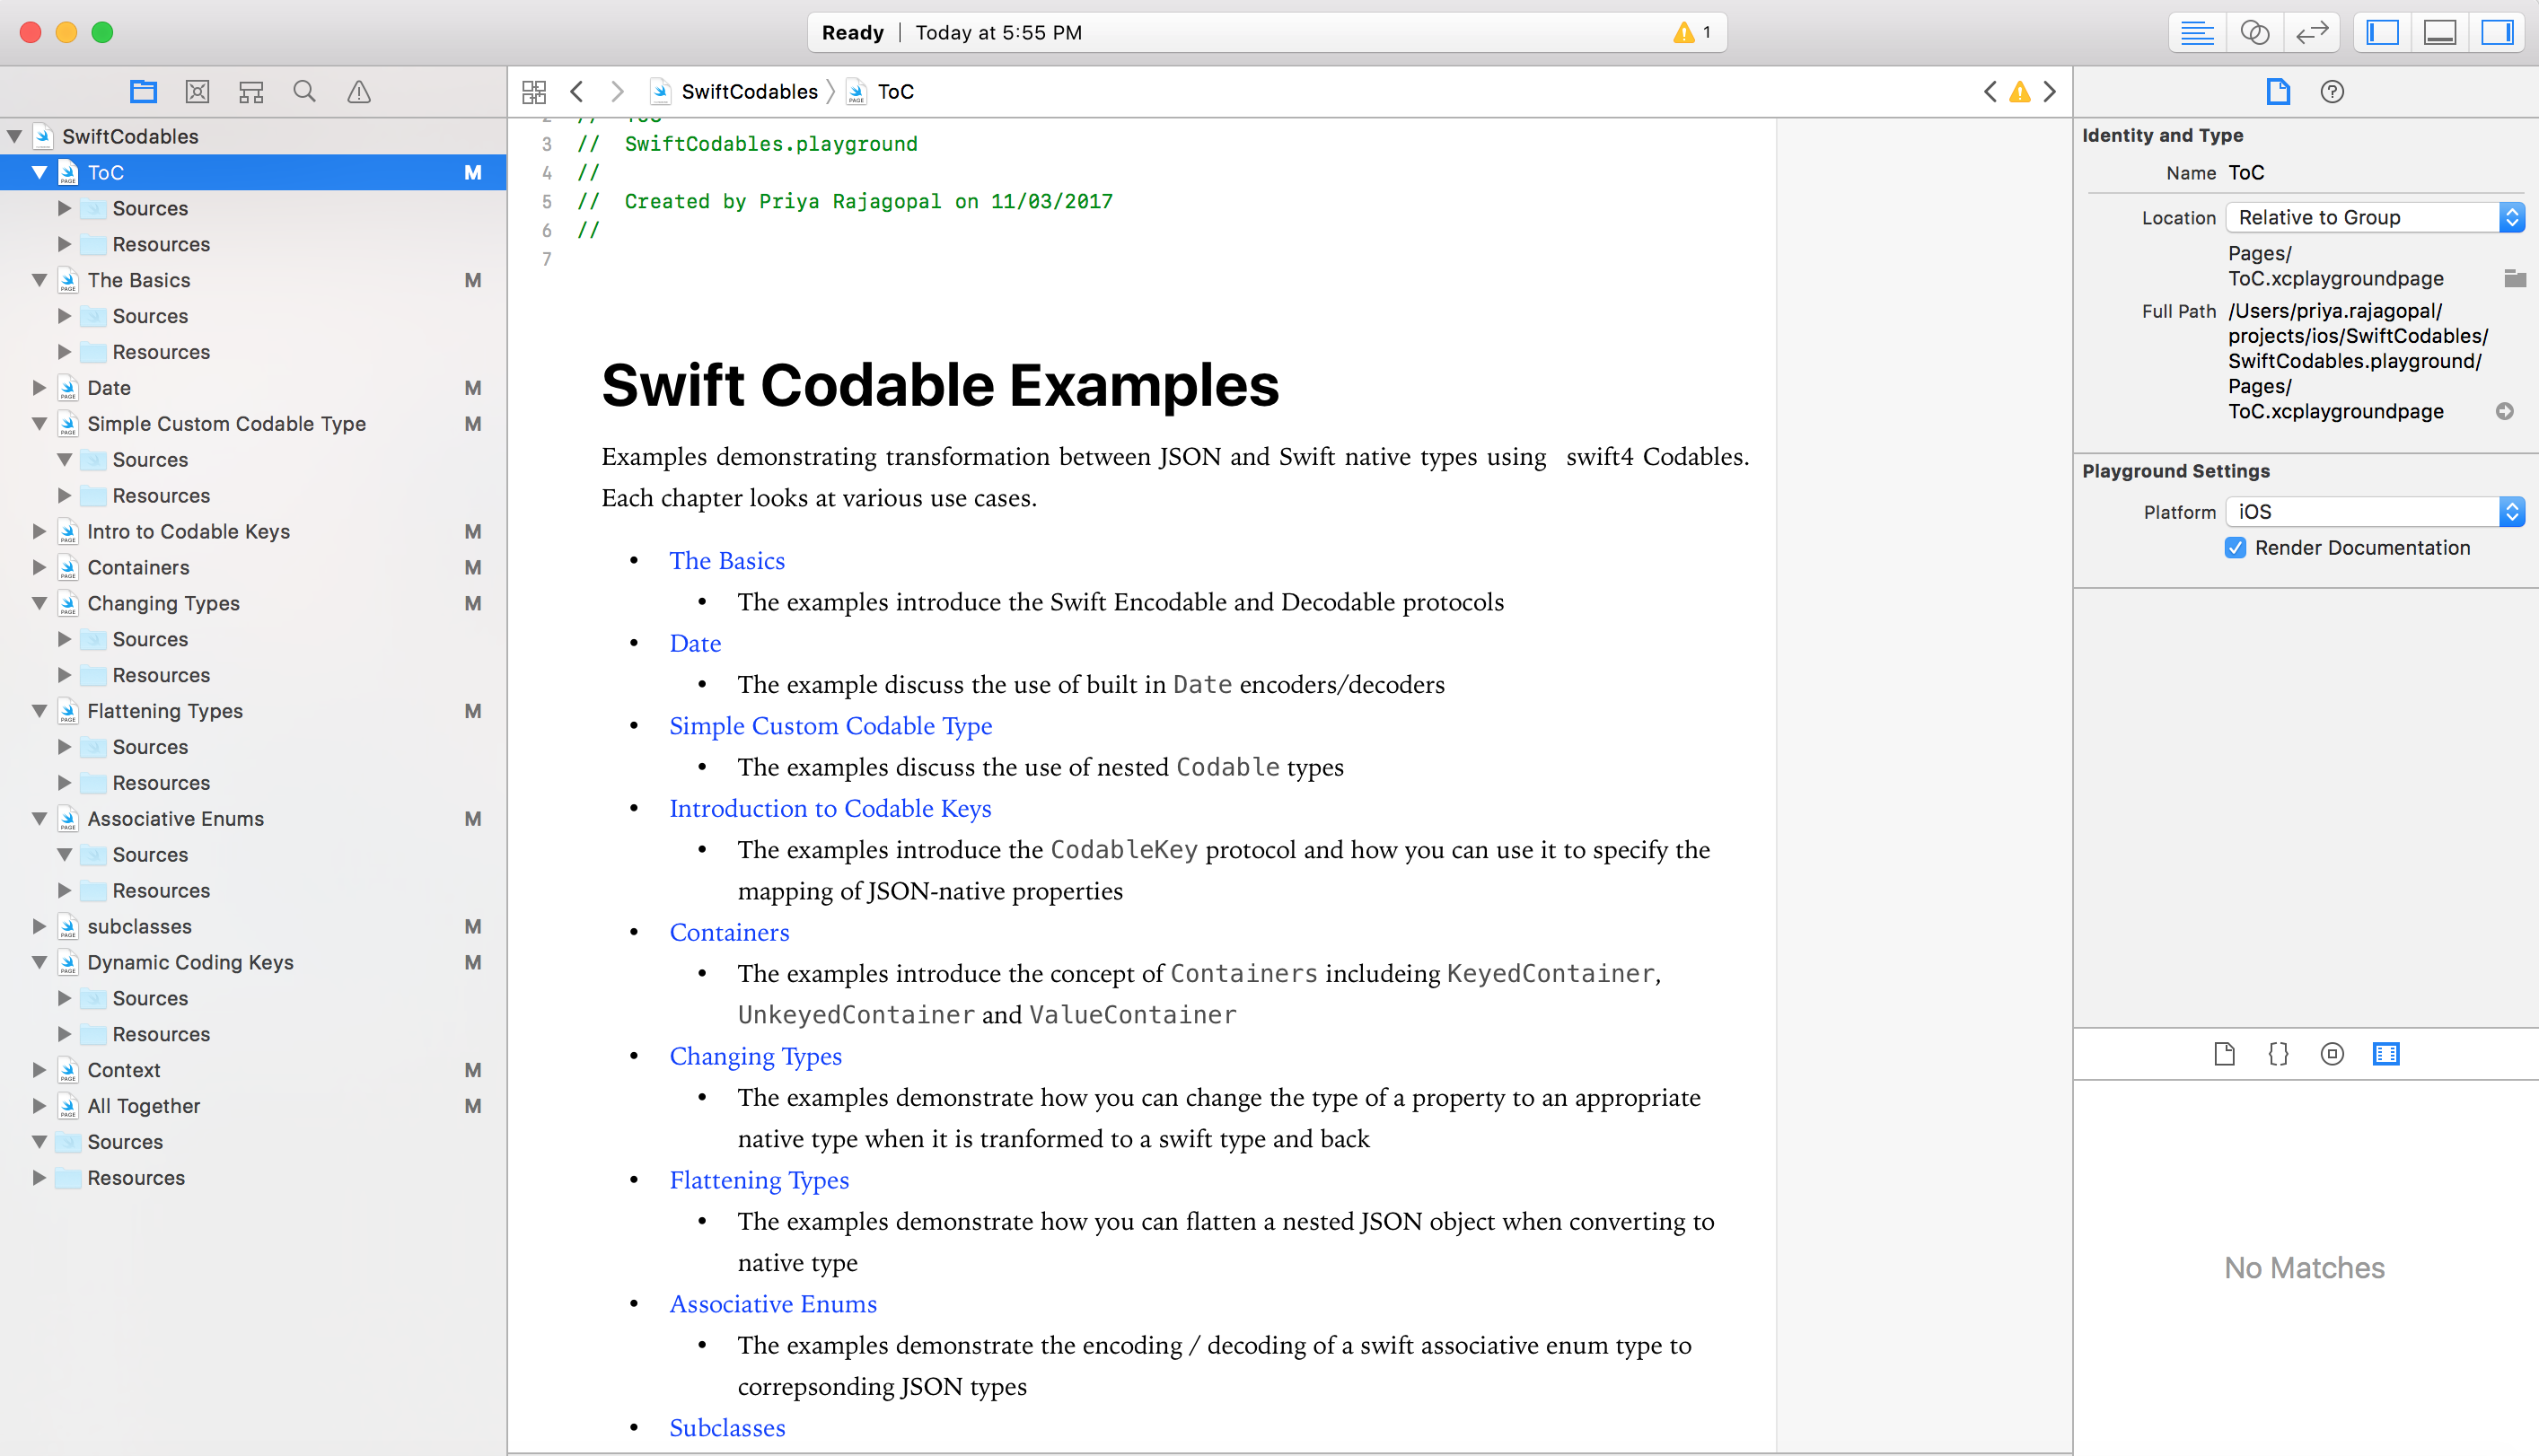Collapse the Flattening Types page

point(40,711)
